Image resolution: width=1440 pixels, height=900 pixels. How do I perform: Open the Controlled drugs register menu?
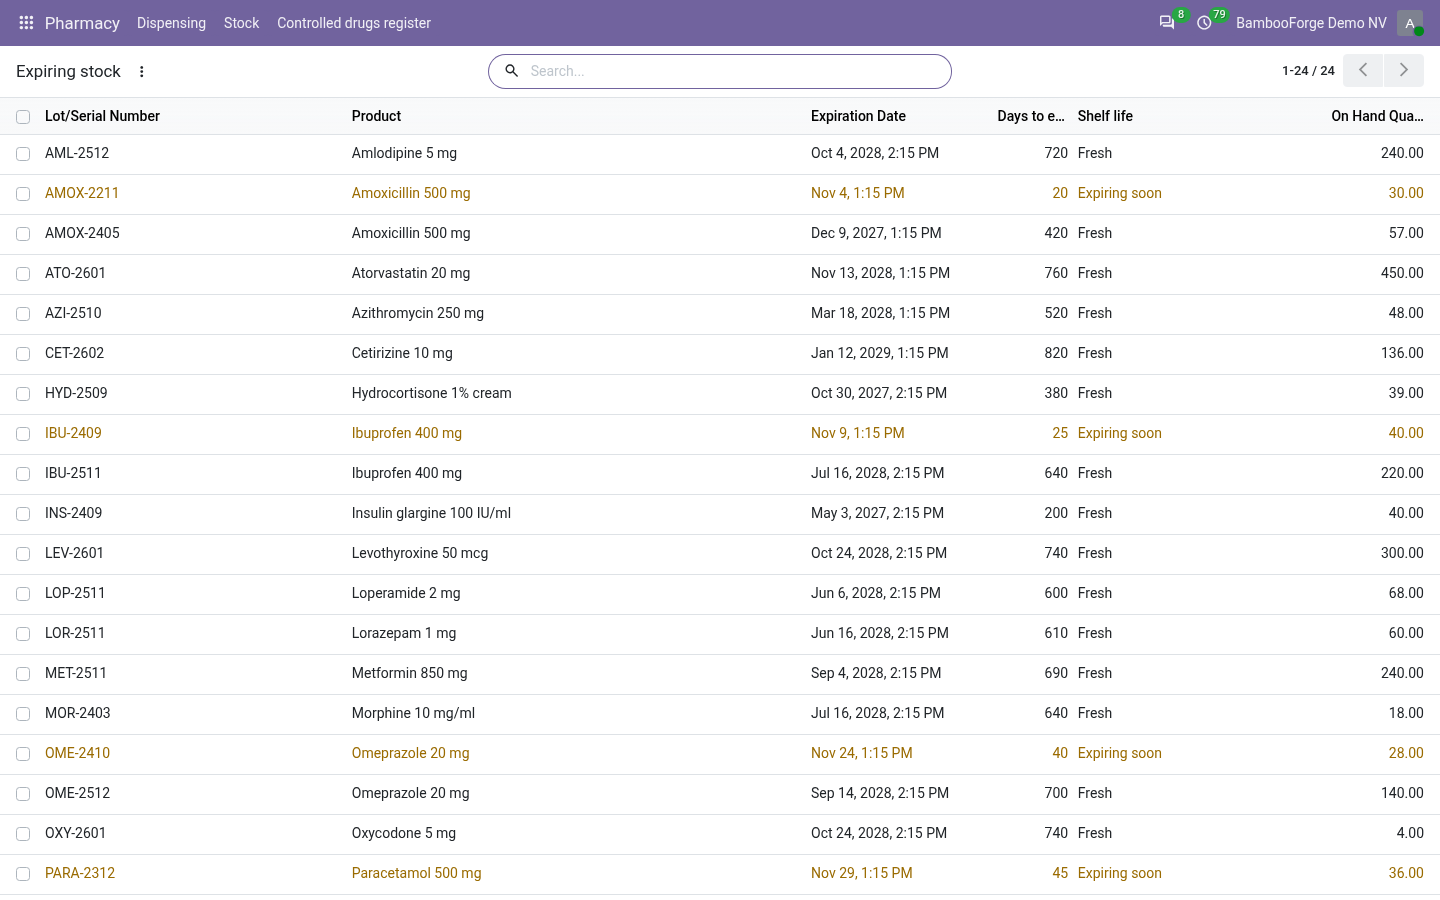pyautogui.click(x=354, y=23)
